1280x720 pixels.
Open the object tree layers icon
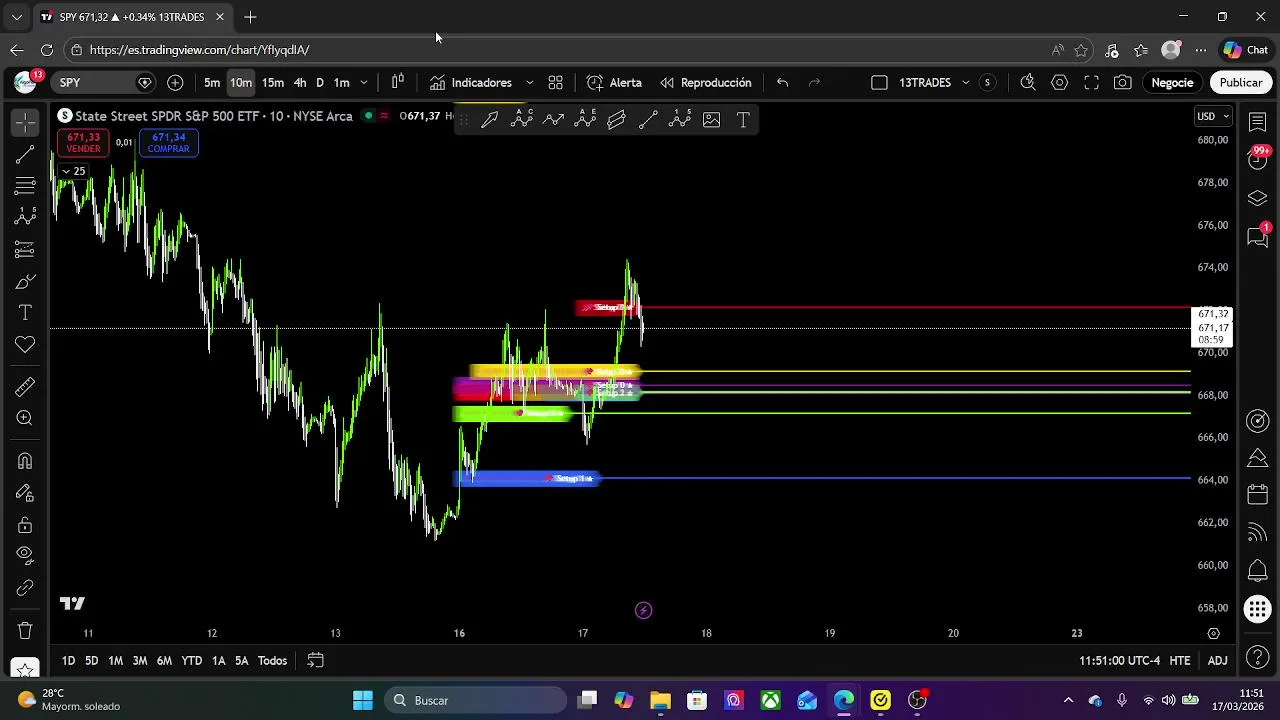pos(1258,198)
